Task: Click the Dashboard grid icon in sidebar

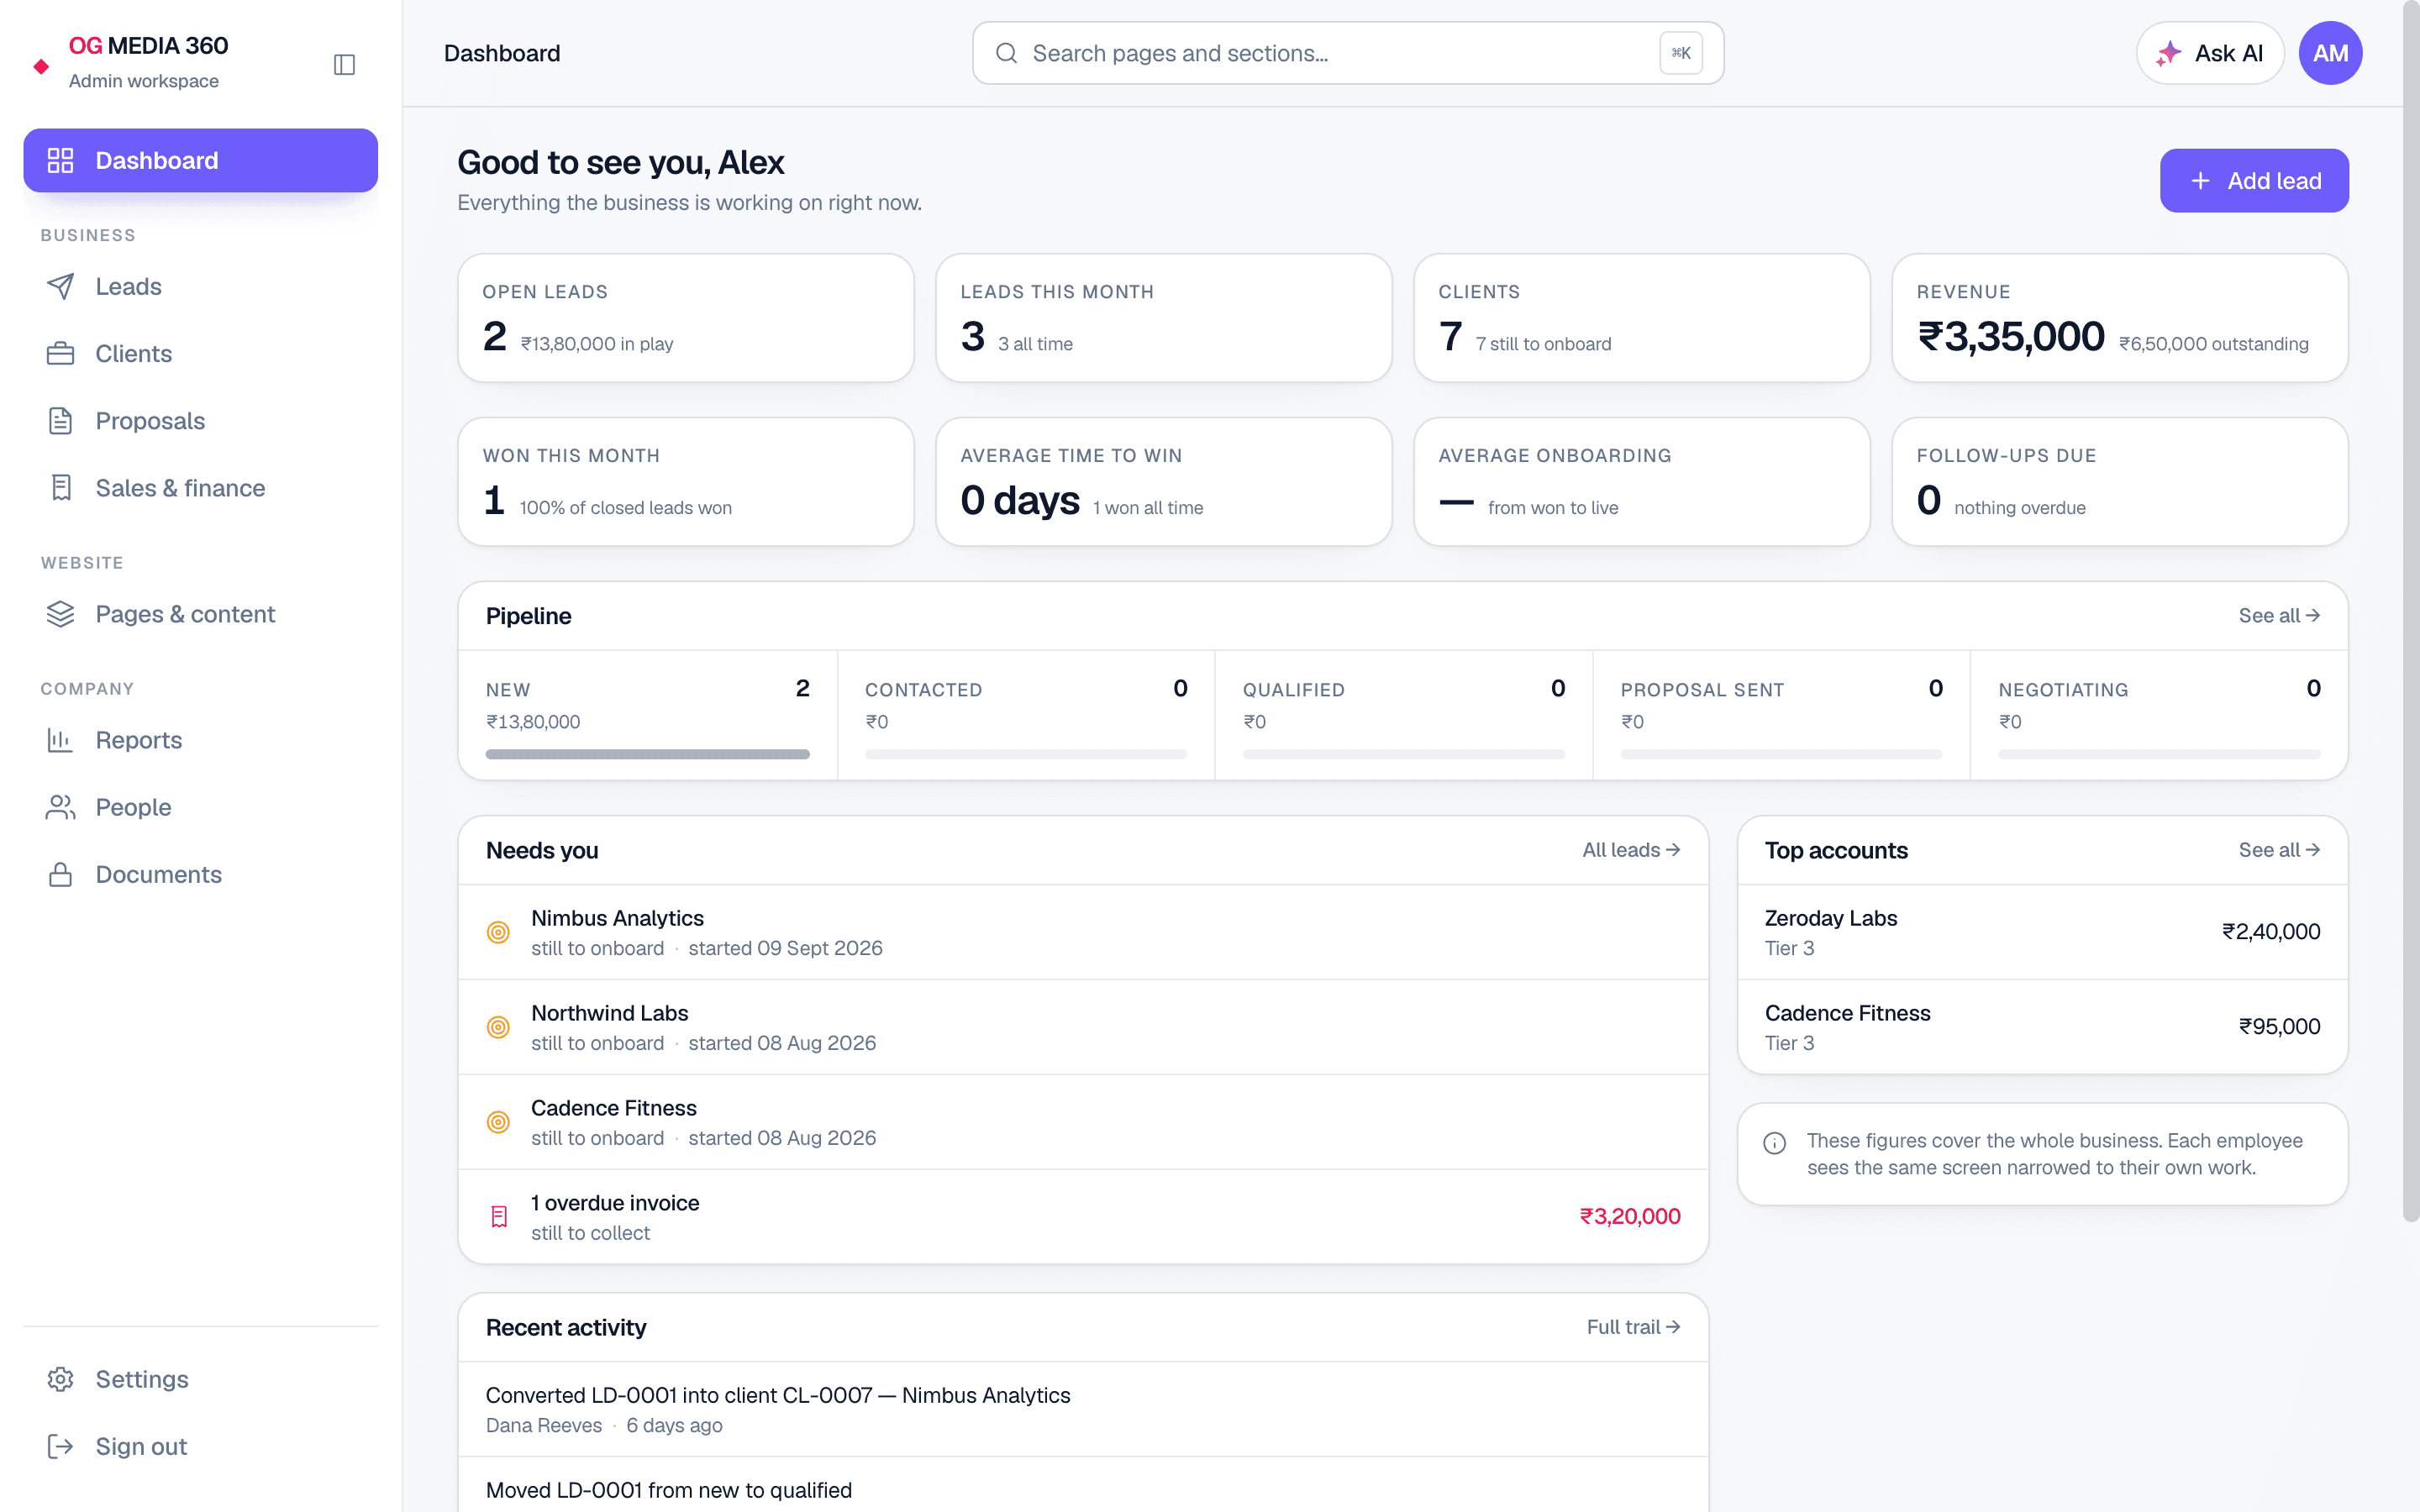Action: 61,161
